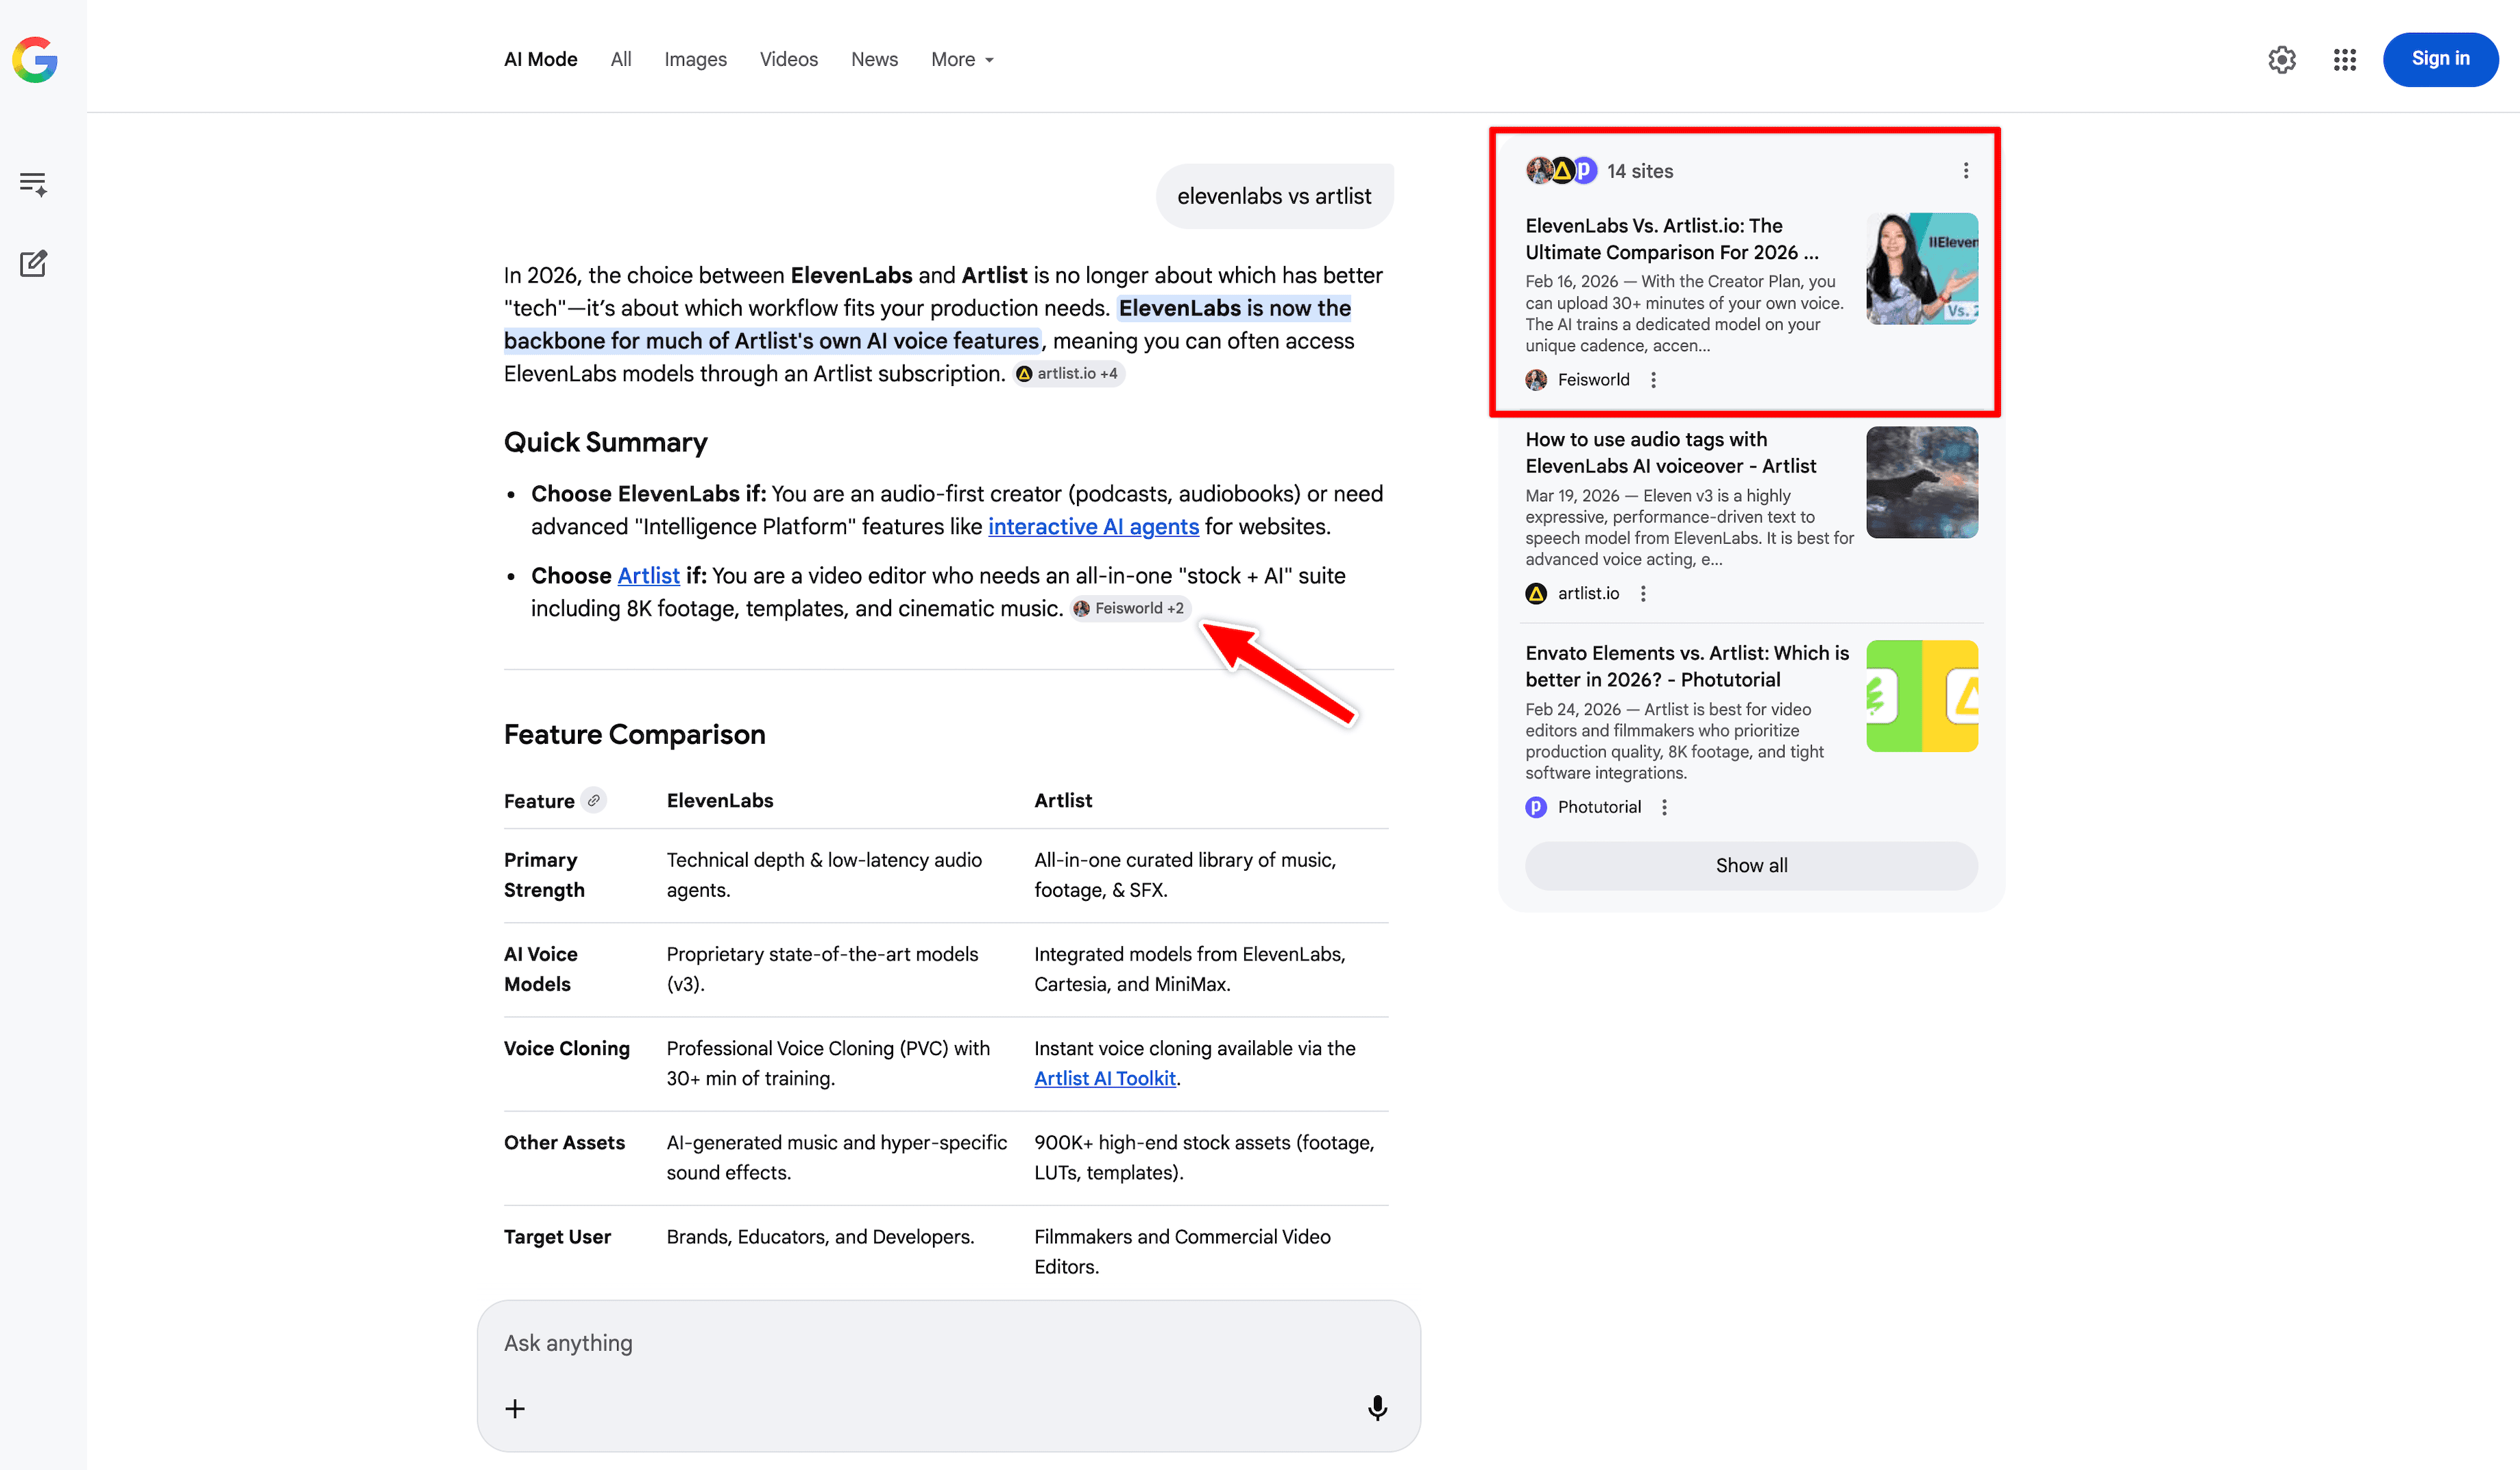Switch to the AI Mode tab
Screen dimensions: 2520x1470
540,59
